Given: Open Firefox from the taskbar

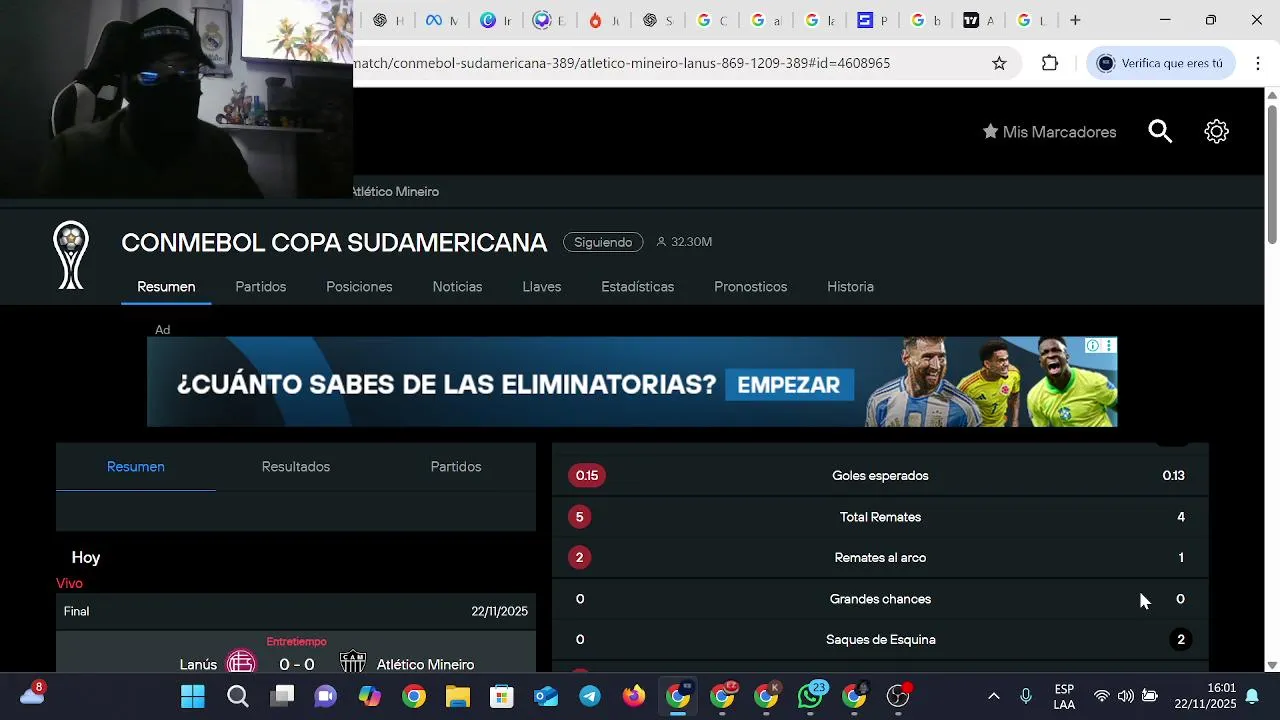Looking at the screenshot, I should click(x=634, y=696).
